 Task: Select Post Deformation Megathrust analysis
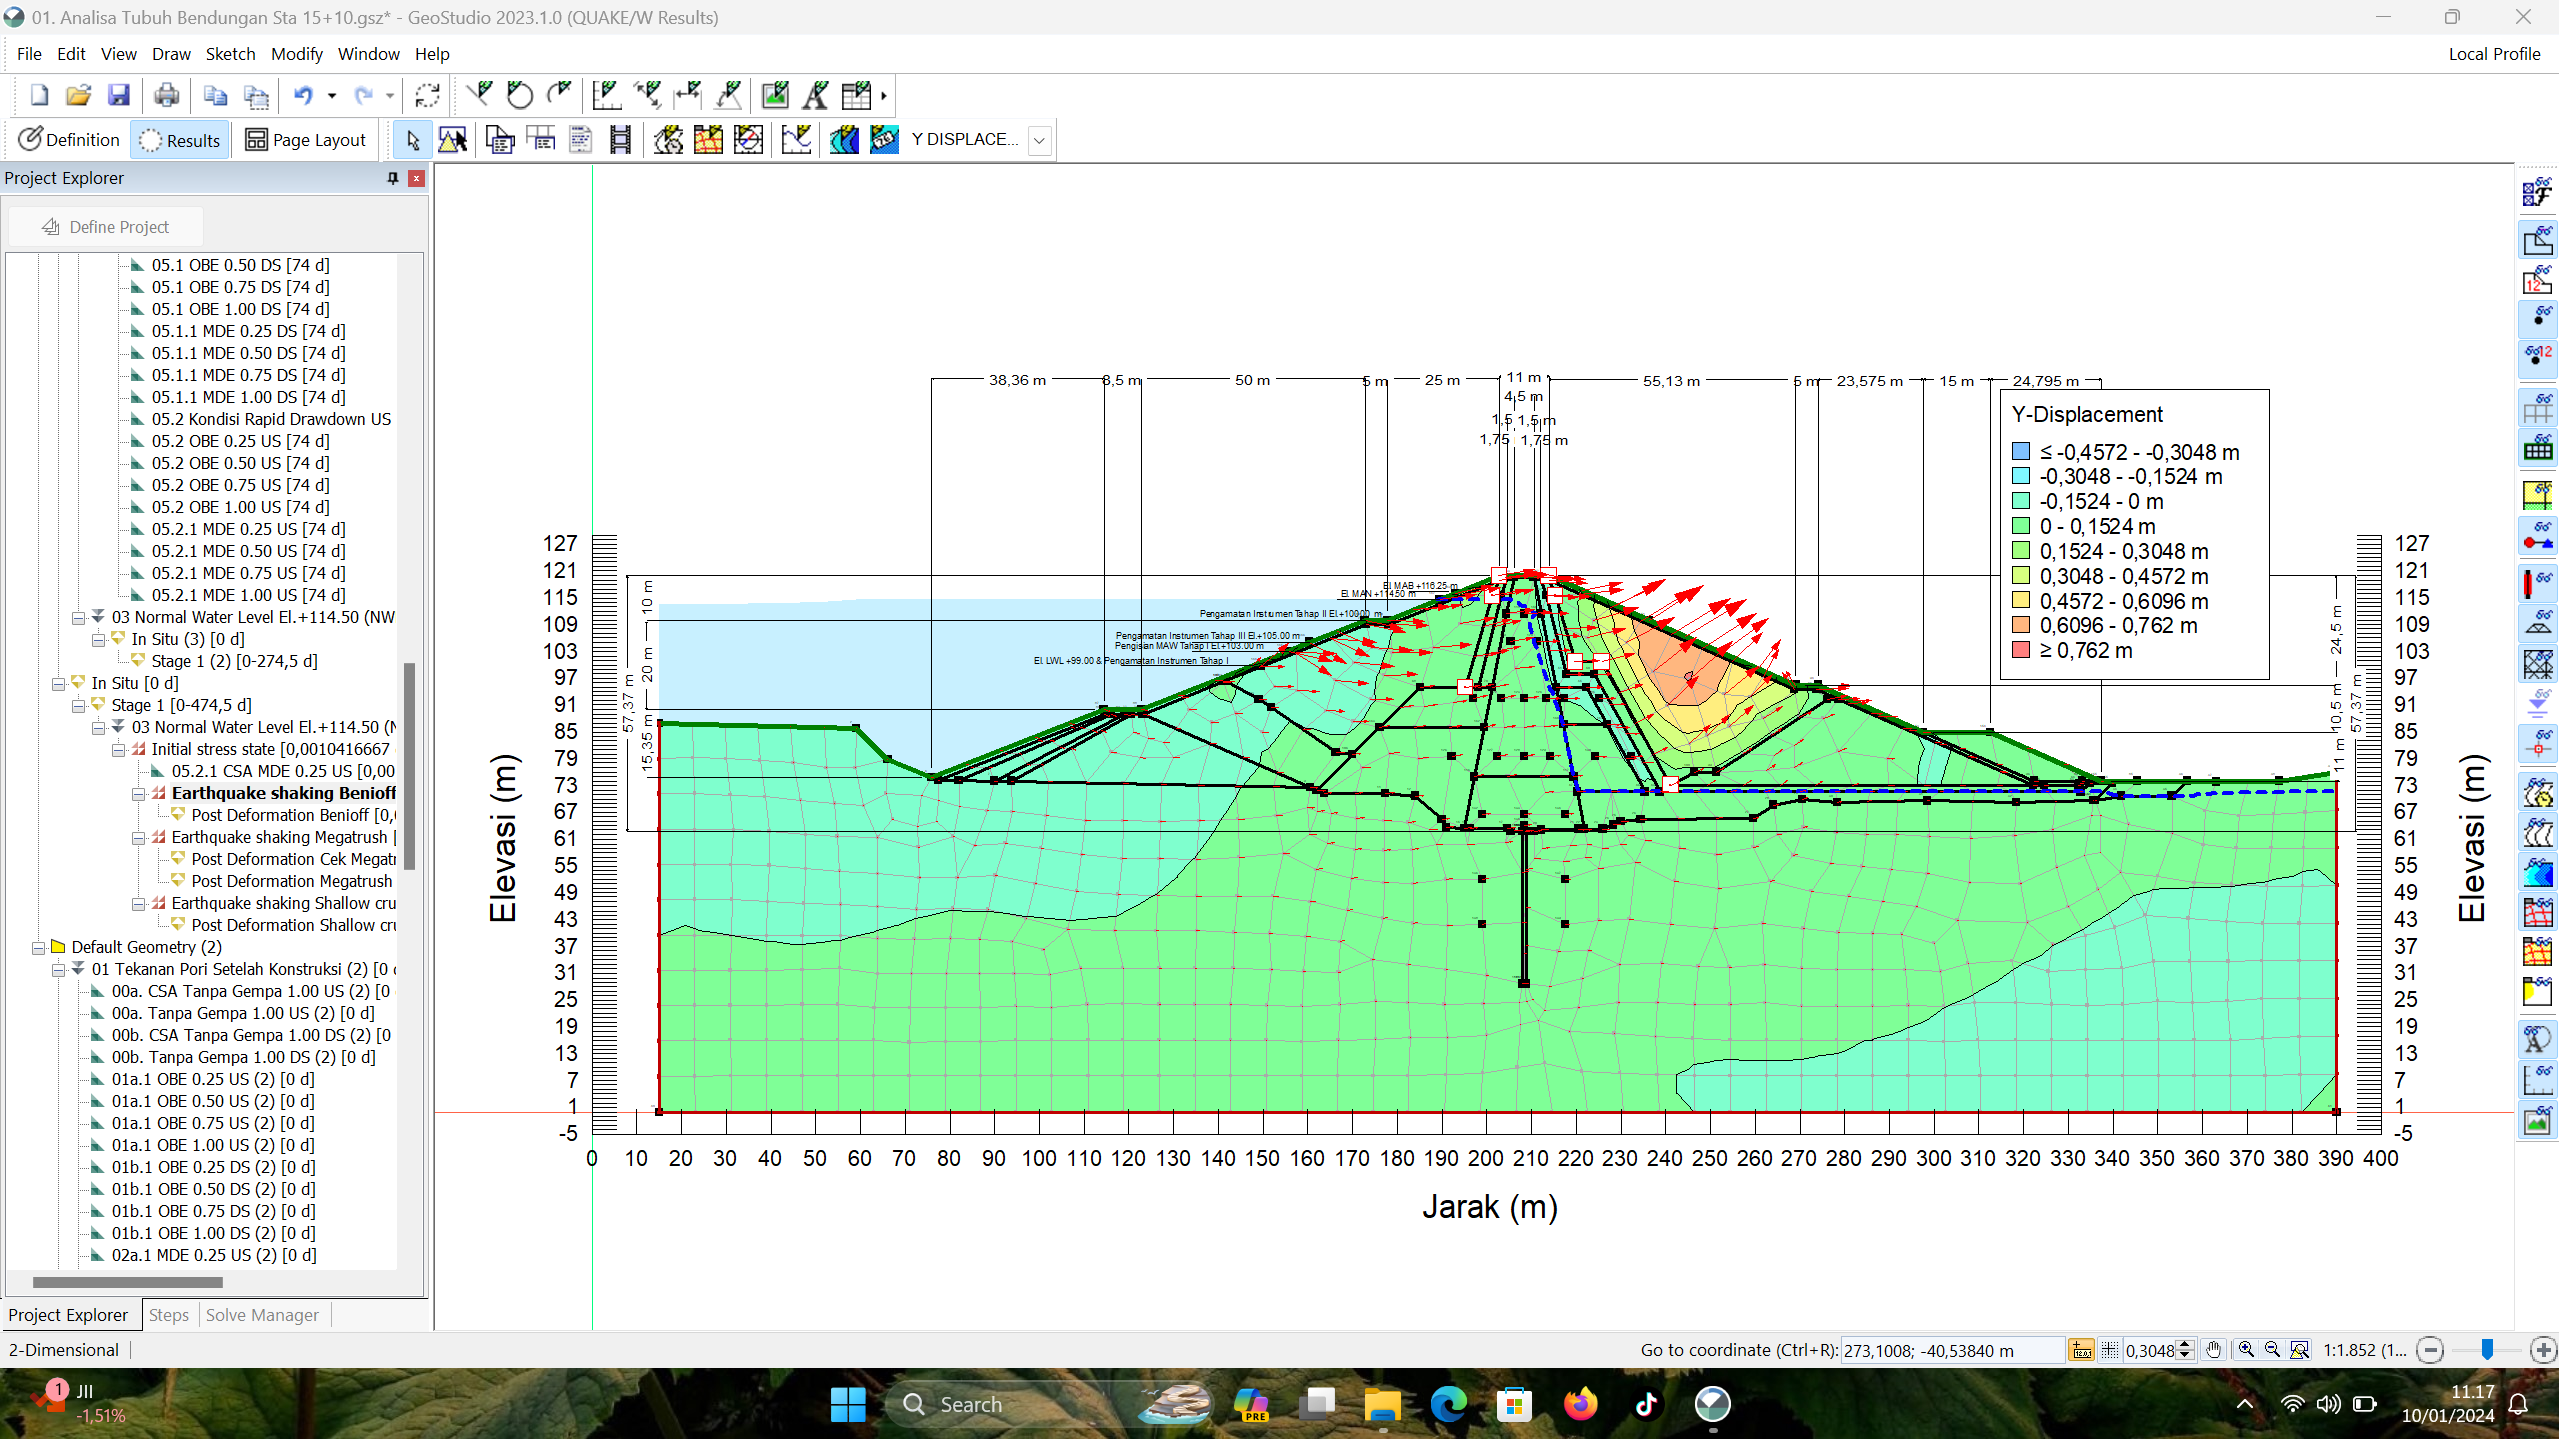tap(291, 881)
